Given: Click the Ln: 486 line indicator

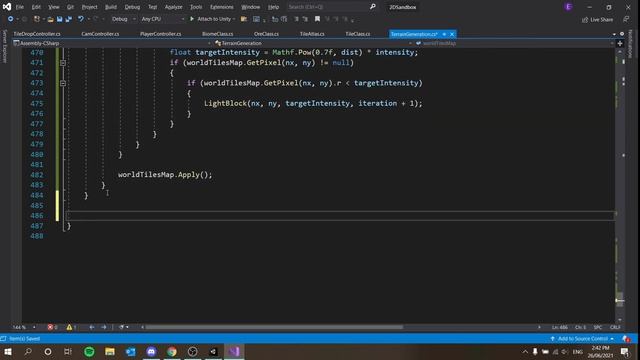Looking at the screenshot, I should pos(560,327).
